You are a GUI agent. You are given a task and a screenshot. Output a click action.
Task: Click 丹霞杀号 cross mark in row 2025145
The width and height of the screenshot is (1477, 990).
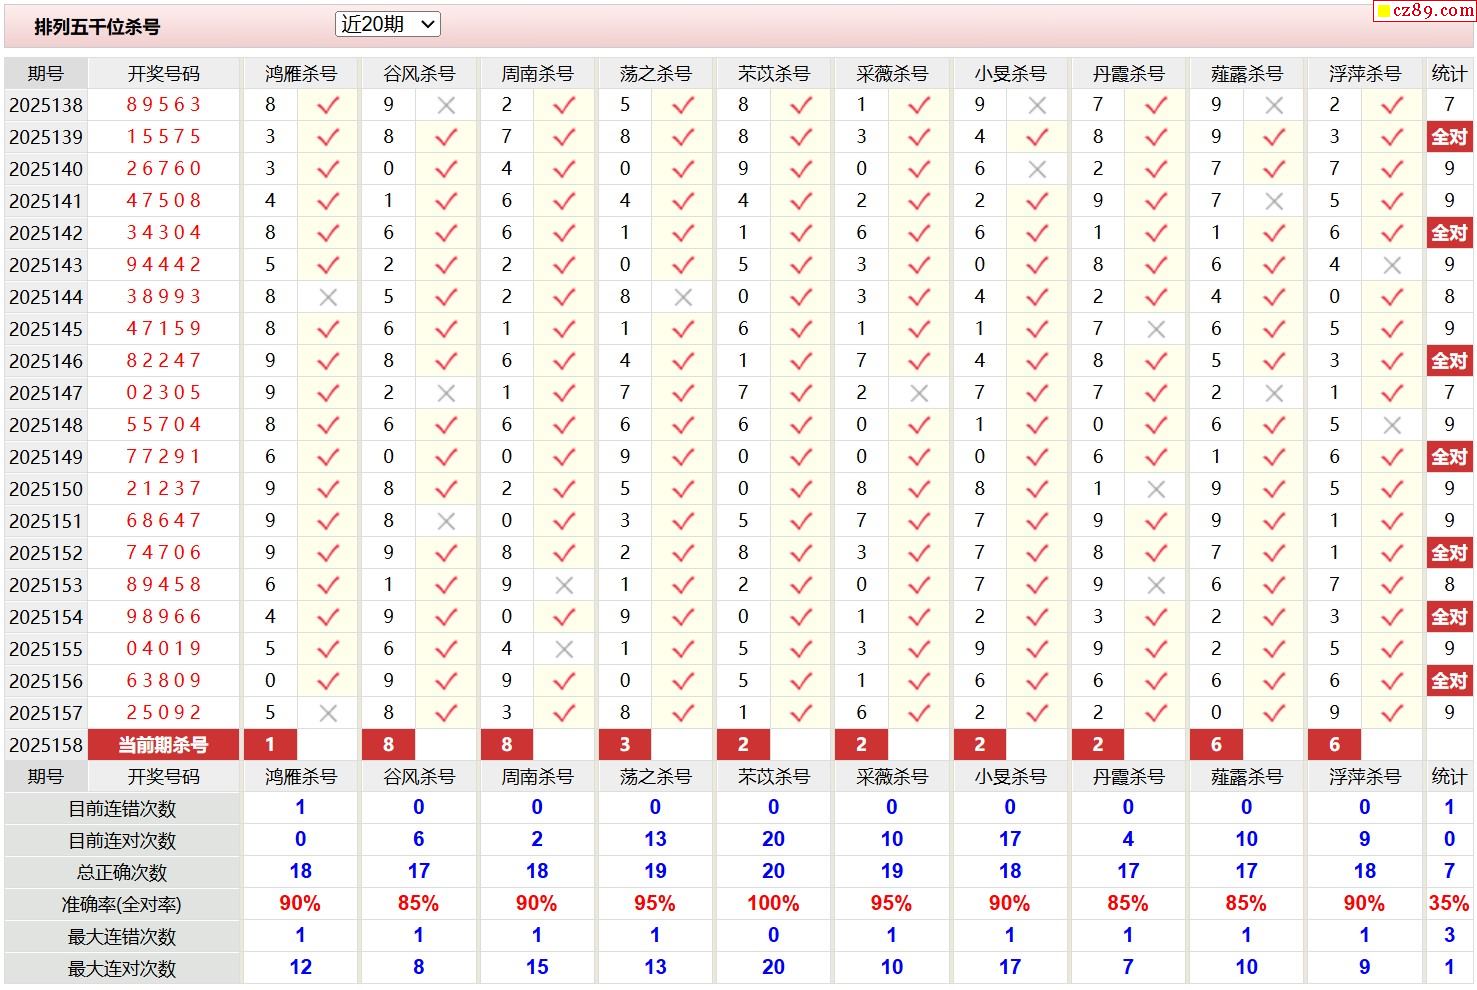point(1156,329)
